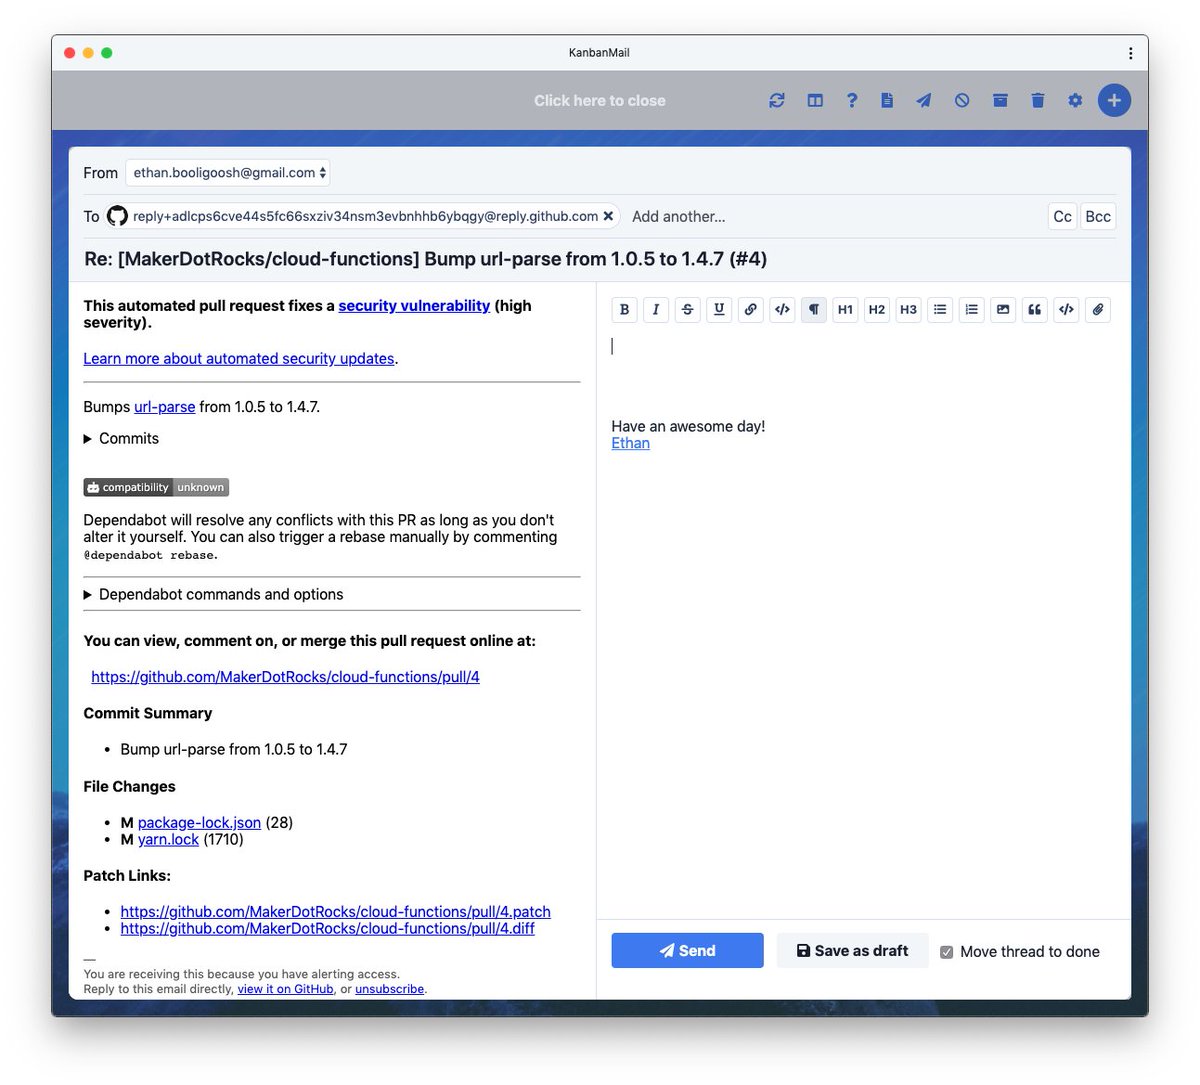Click the compatibility unknown badge

(156, 487)
